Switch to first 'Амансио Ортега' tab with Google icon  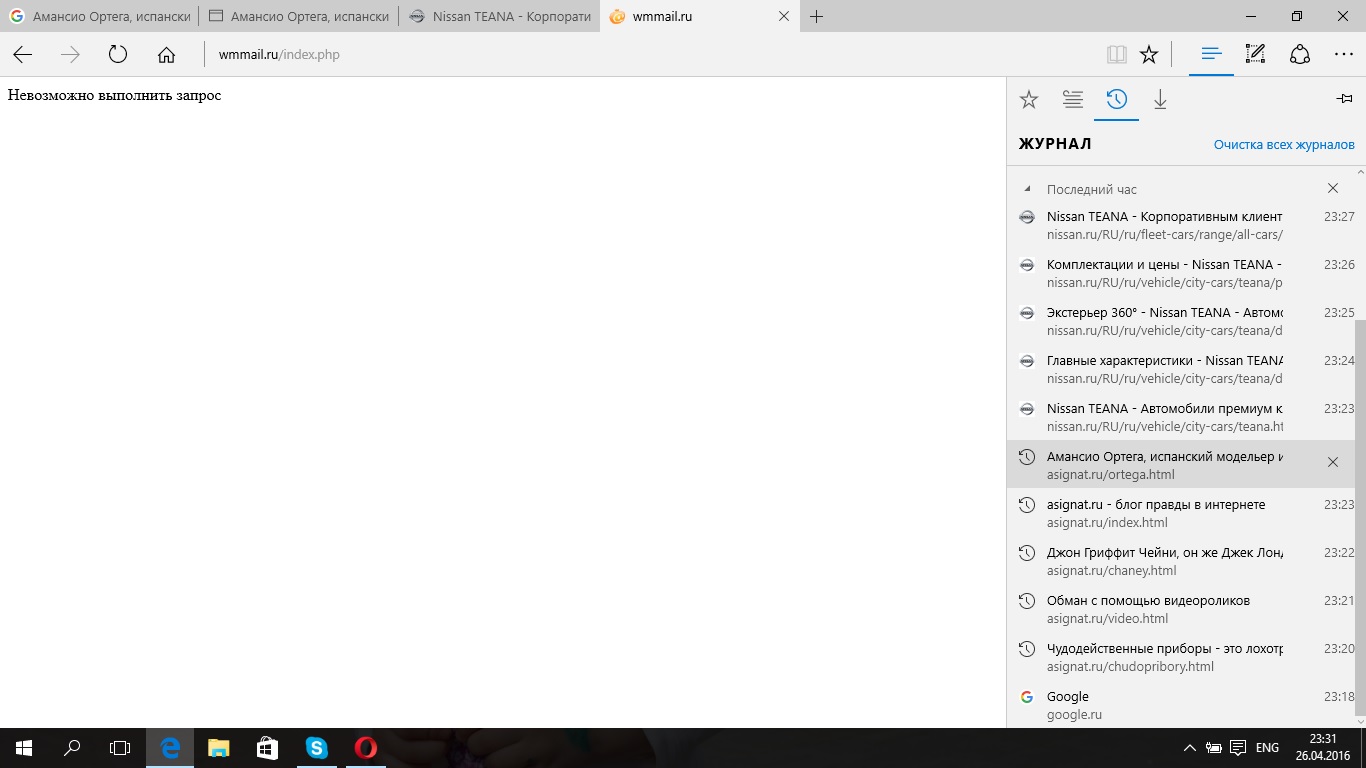point(99,17)
